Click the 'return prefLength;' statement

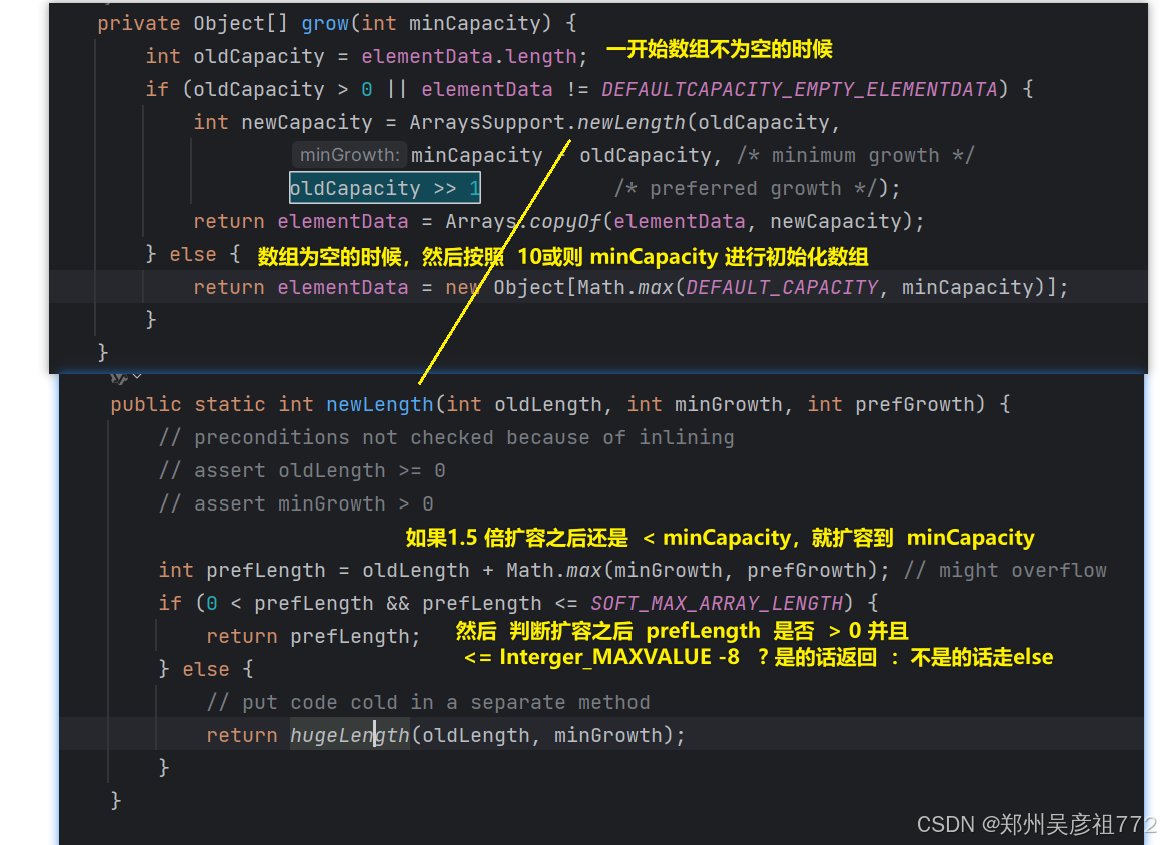pyautogui.click(x=313, y=637)
